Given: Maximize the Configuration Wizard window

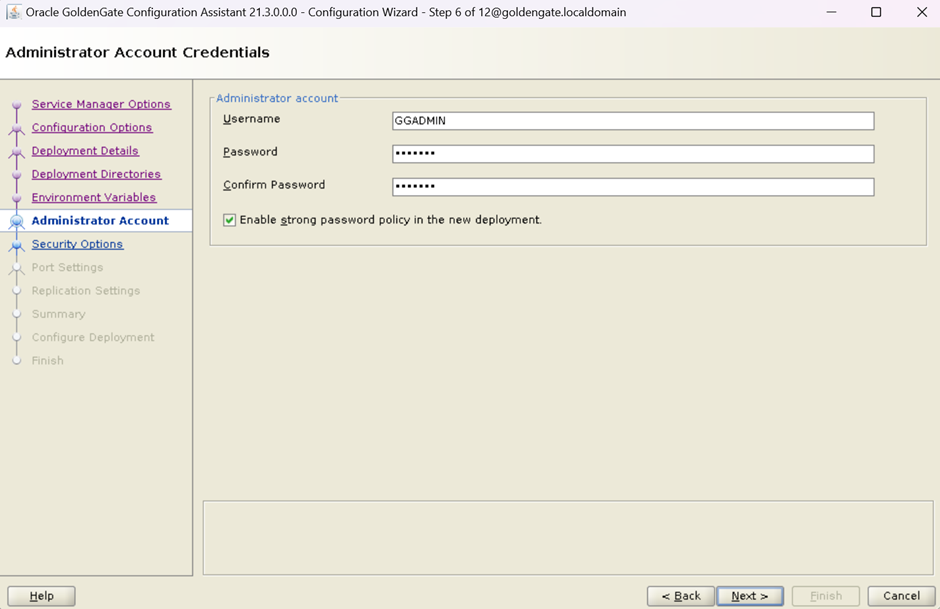Looking at the screenshot, I should point(876,12).
